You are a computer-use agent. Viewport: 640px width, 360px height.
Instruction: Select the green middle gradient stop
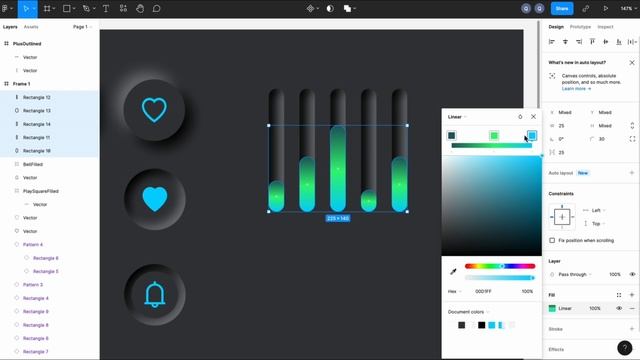[494, 136]
